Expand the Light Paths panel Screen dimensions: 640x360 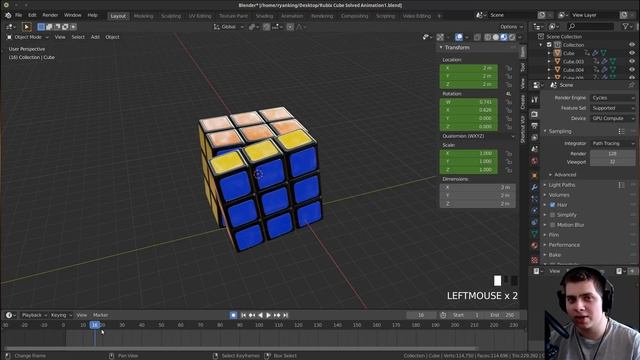coord(562,185)
